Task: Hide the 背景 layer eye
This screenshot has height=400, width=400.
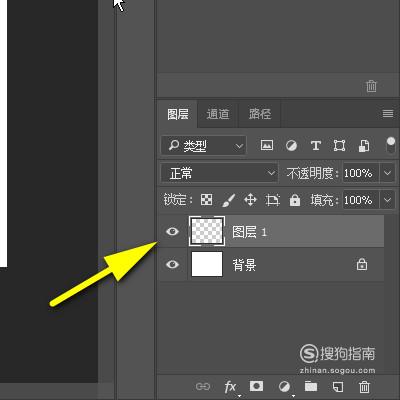Action: click(x=172, y=264)
